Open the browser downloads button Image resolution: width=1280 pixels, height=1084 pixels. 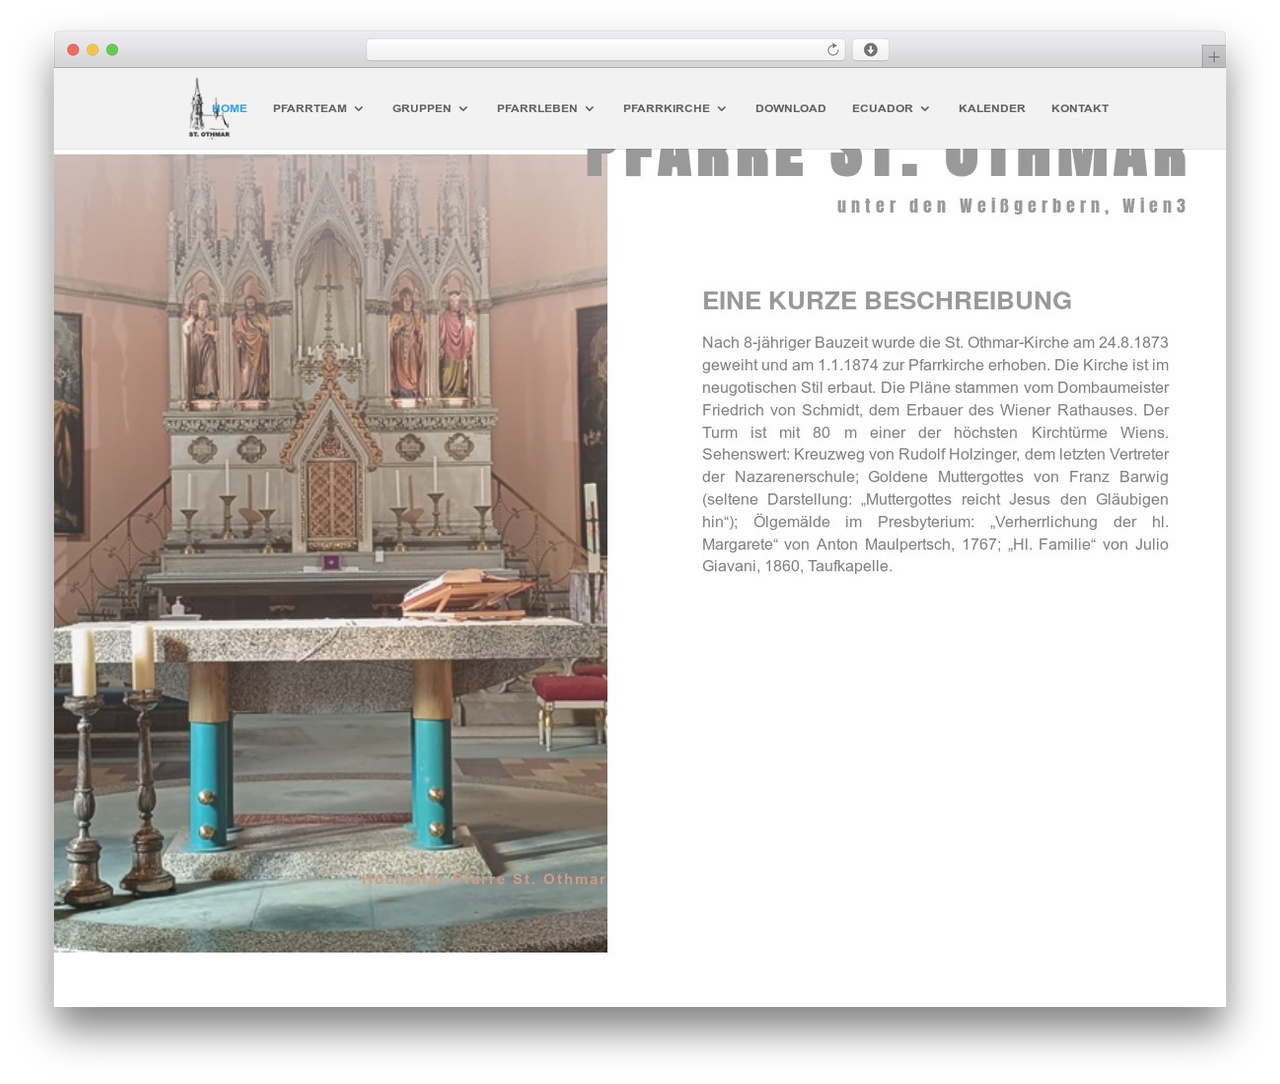point(870,50)
